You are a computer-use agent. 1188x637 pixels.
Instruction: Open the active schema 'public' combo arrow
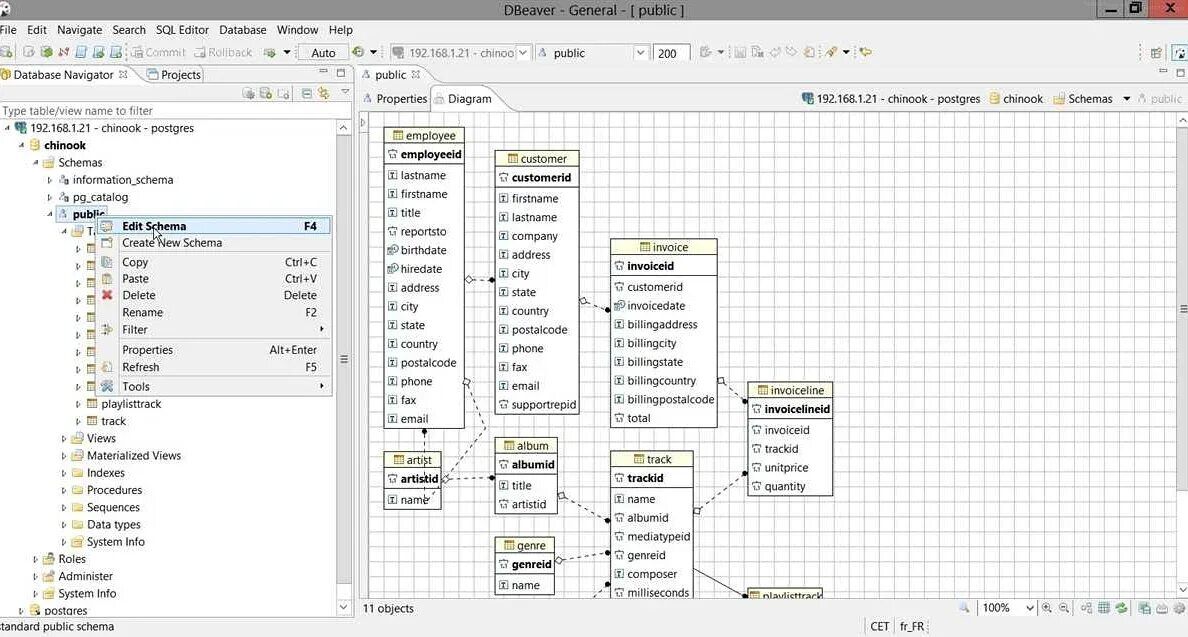click(x=640, y=52)
